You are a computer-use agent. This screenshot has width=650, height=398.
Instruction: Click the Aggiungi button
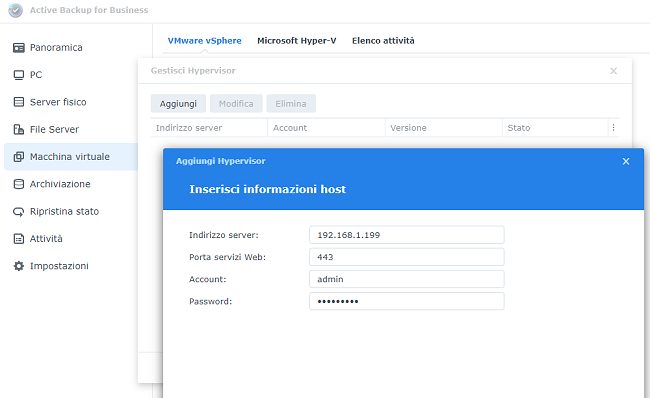[x=178, y=104]
